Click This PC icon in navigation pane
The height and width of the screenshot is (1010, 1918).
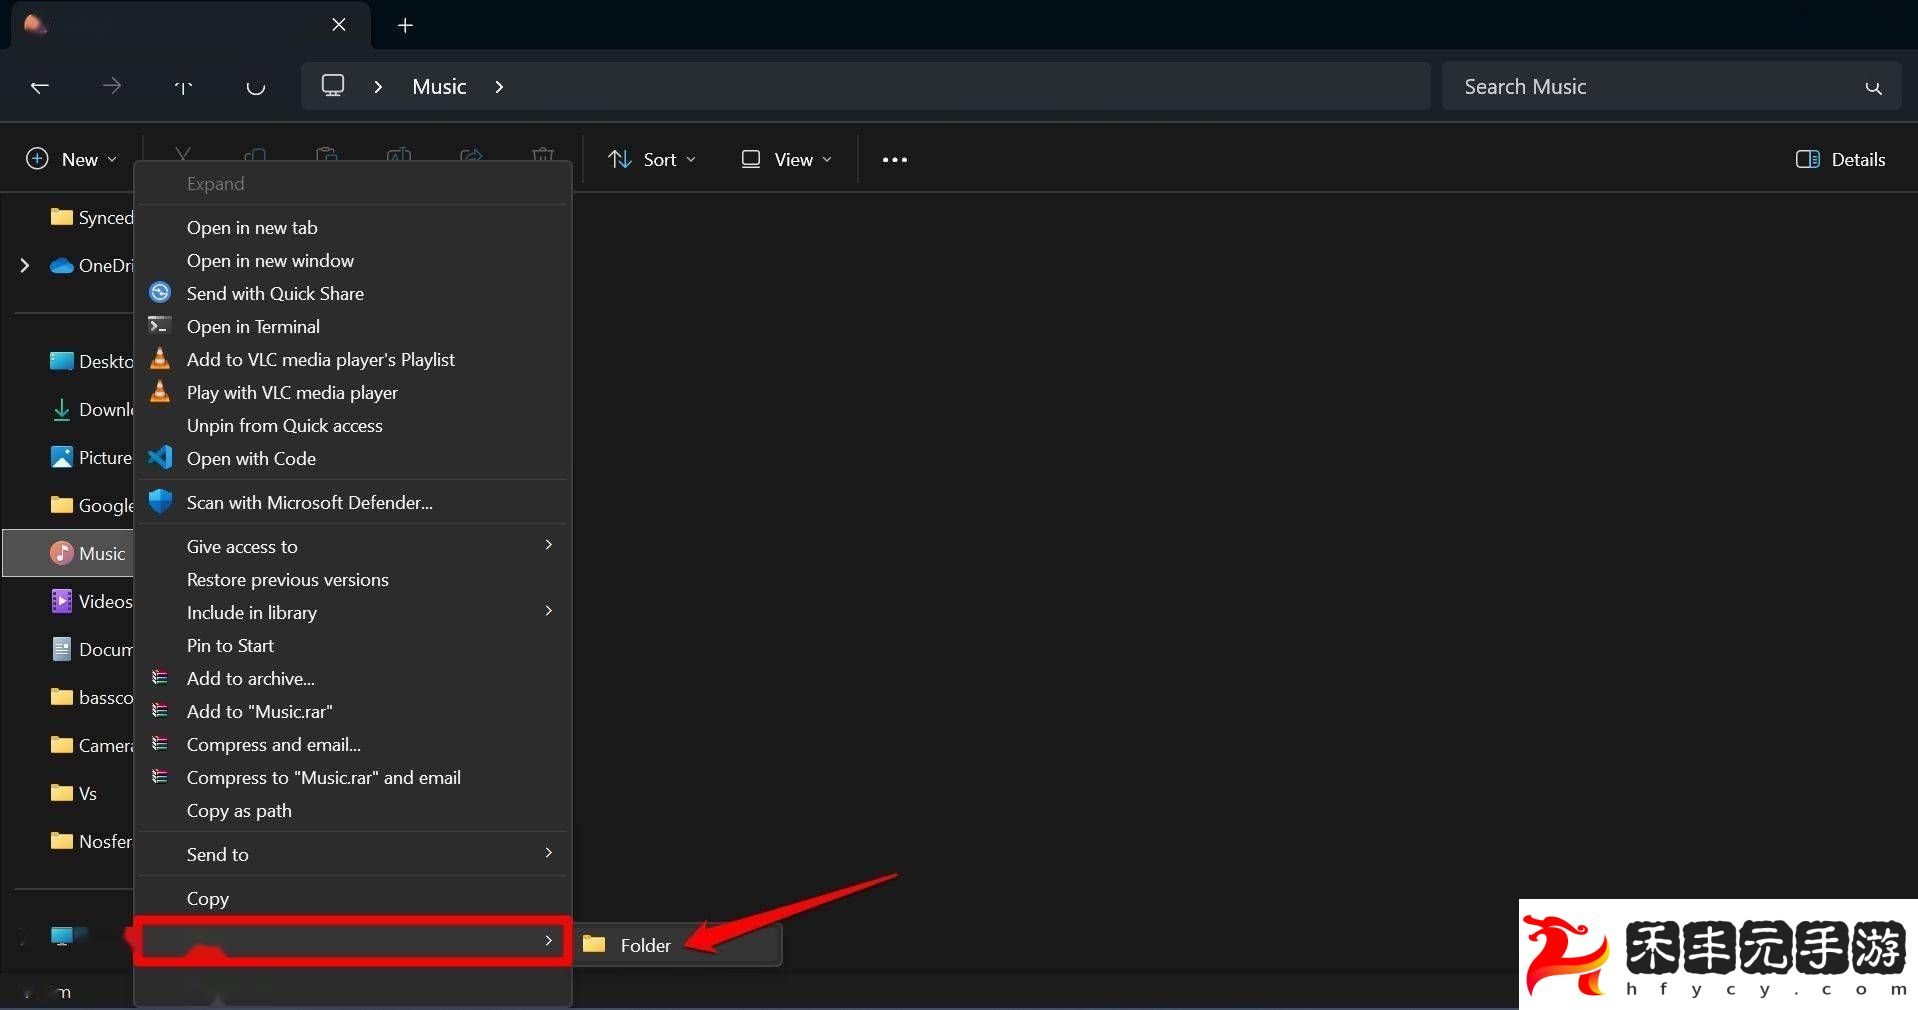coord(63,936)
